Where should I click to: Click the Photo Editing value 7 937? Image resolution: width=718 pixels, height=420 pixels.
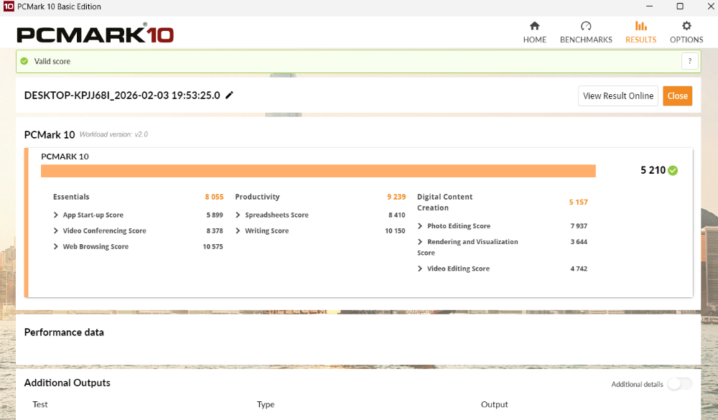click(579, 226)
